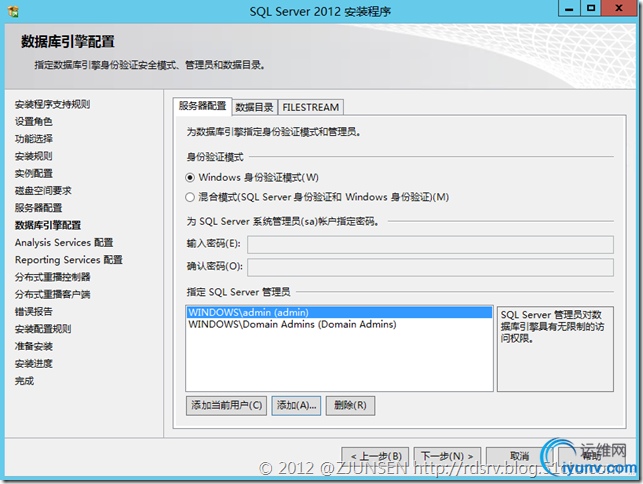643x484 pixels.
Task: Select WINDOWS\admin (admin) in the list
Action: (339, 313)
